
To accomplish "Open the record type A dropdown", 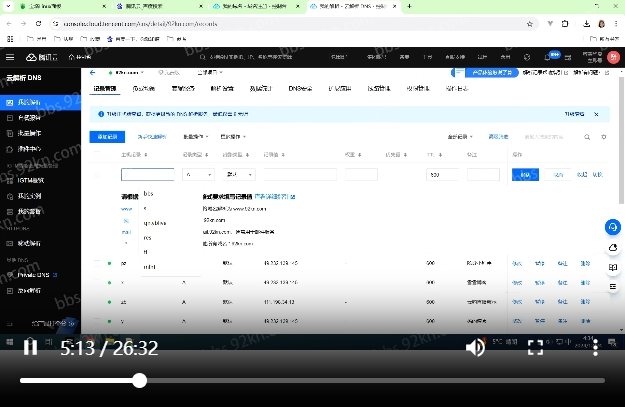I will point(198,174).
